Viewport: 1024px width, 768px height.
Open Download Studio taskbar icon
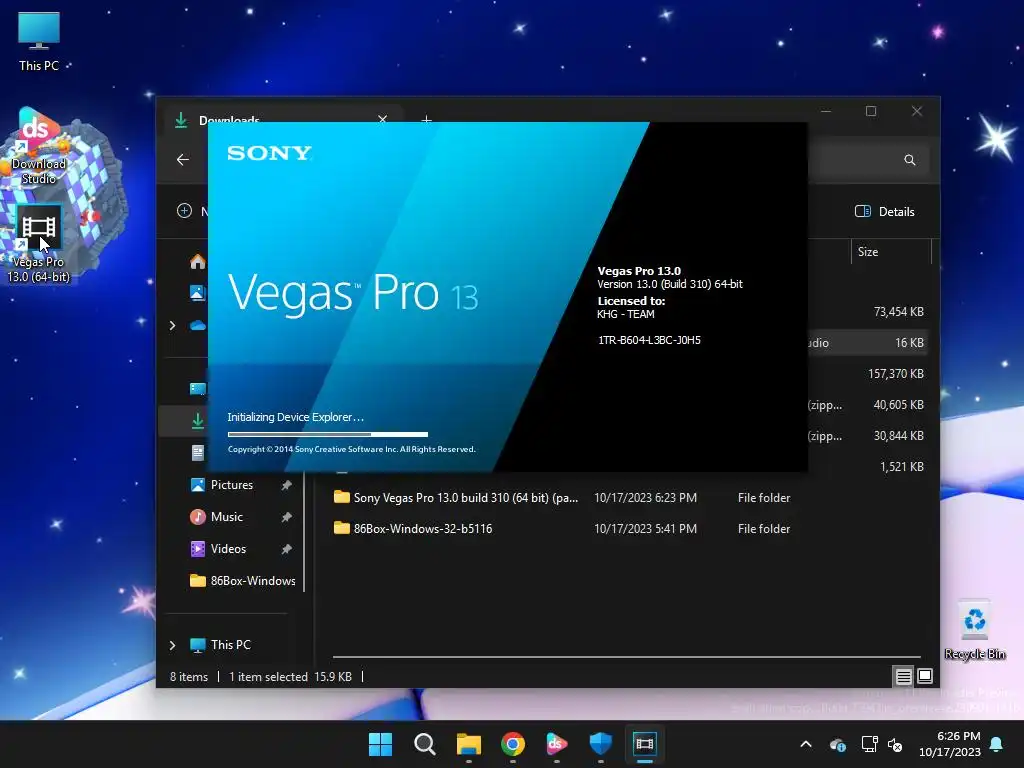(x=556, y=744)
